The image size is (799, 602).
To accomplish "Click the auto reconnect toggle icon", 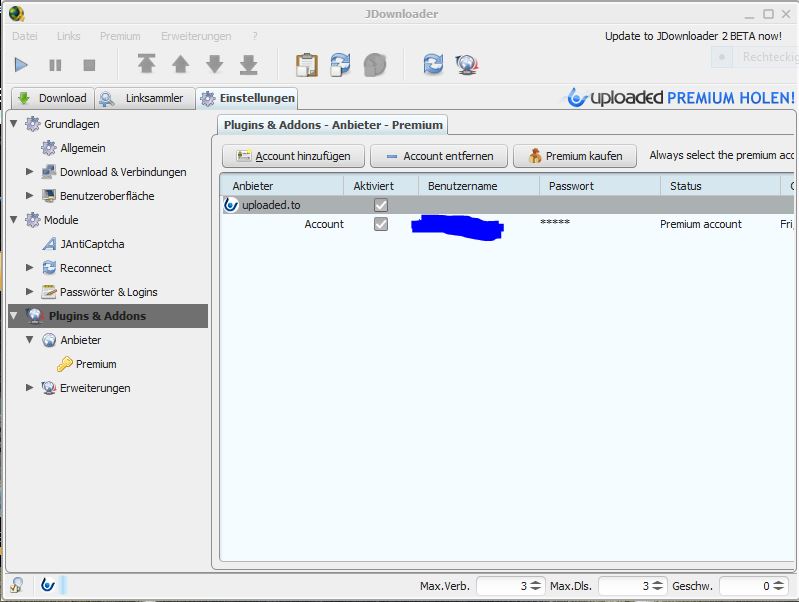I will 340,65.
